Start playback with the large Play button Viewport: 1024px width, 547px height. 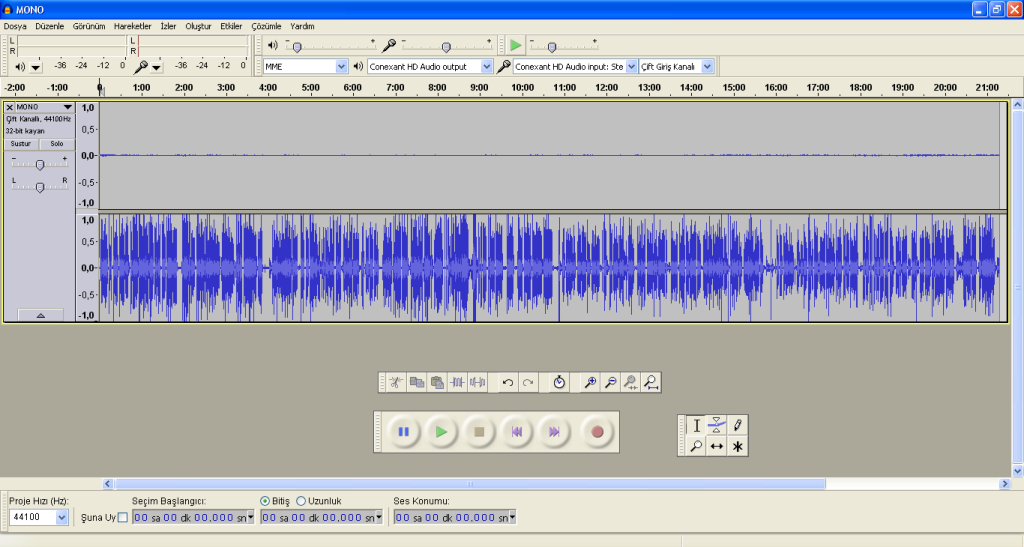(x=441, y=431)
